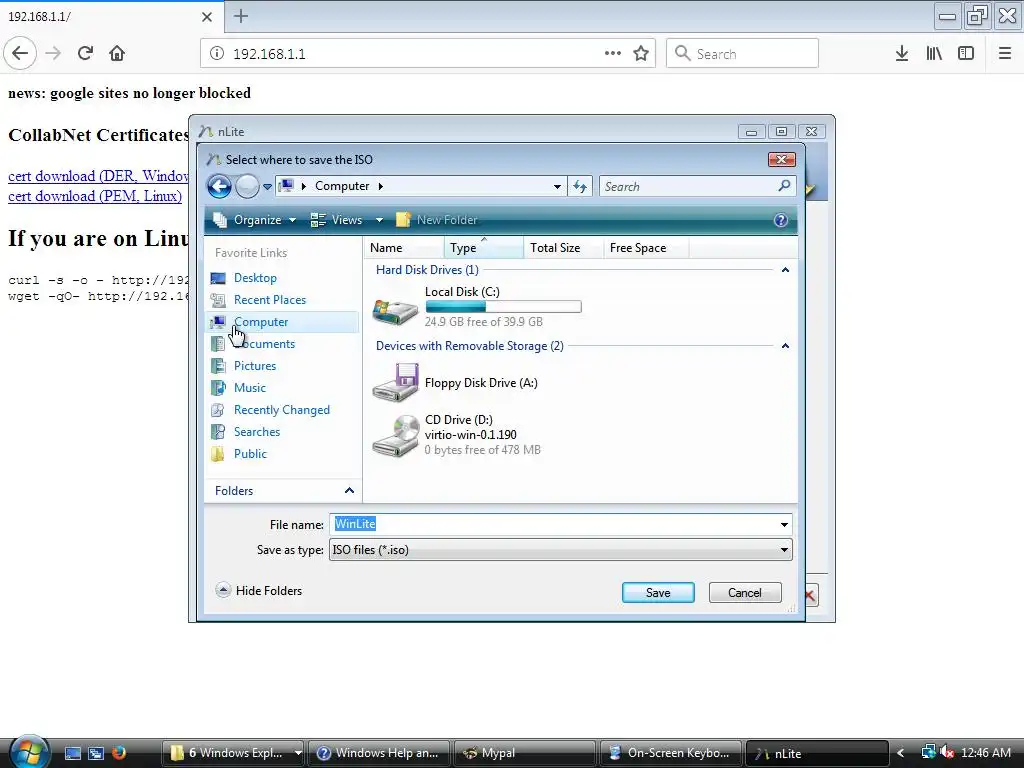Image resolution: width=1024 pixels, height=768 pixels.
Task: Toggle the Firefox sidebar icon
Action: [966, 54]
